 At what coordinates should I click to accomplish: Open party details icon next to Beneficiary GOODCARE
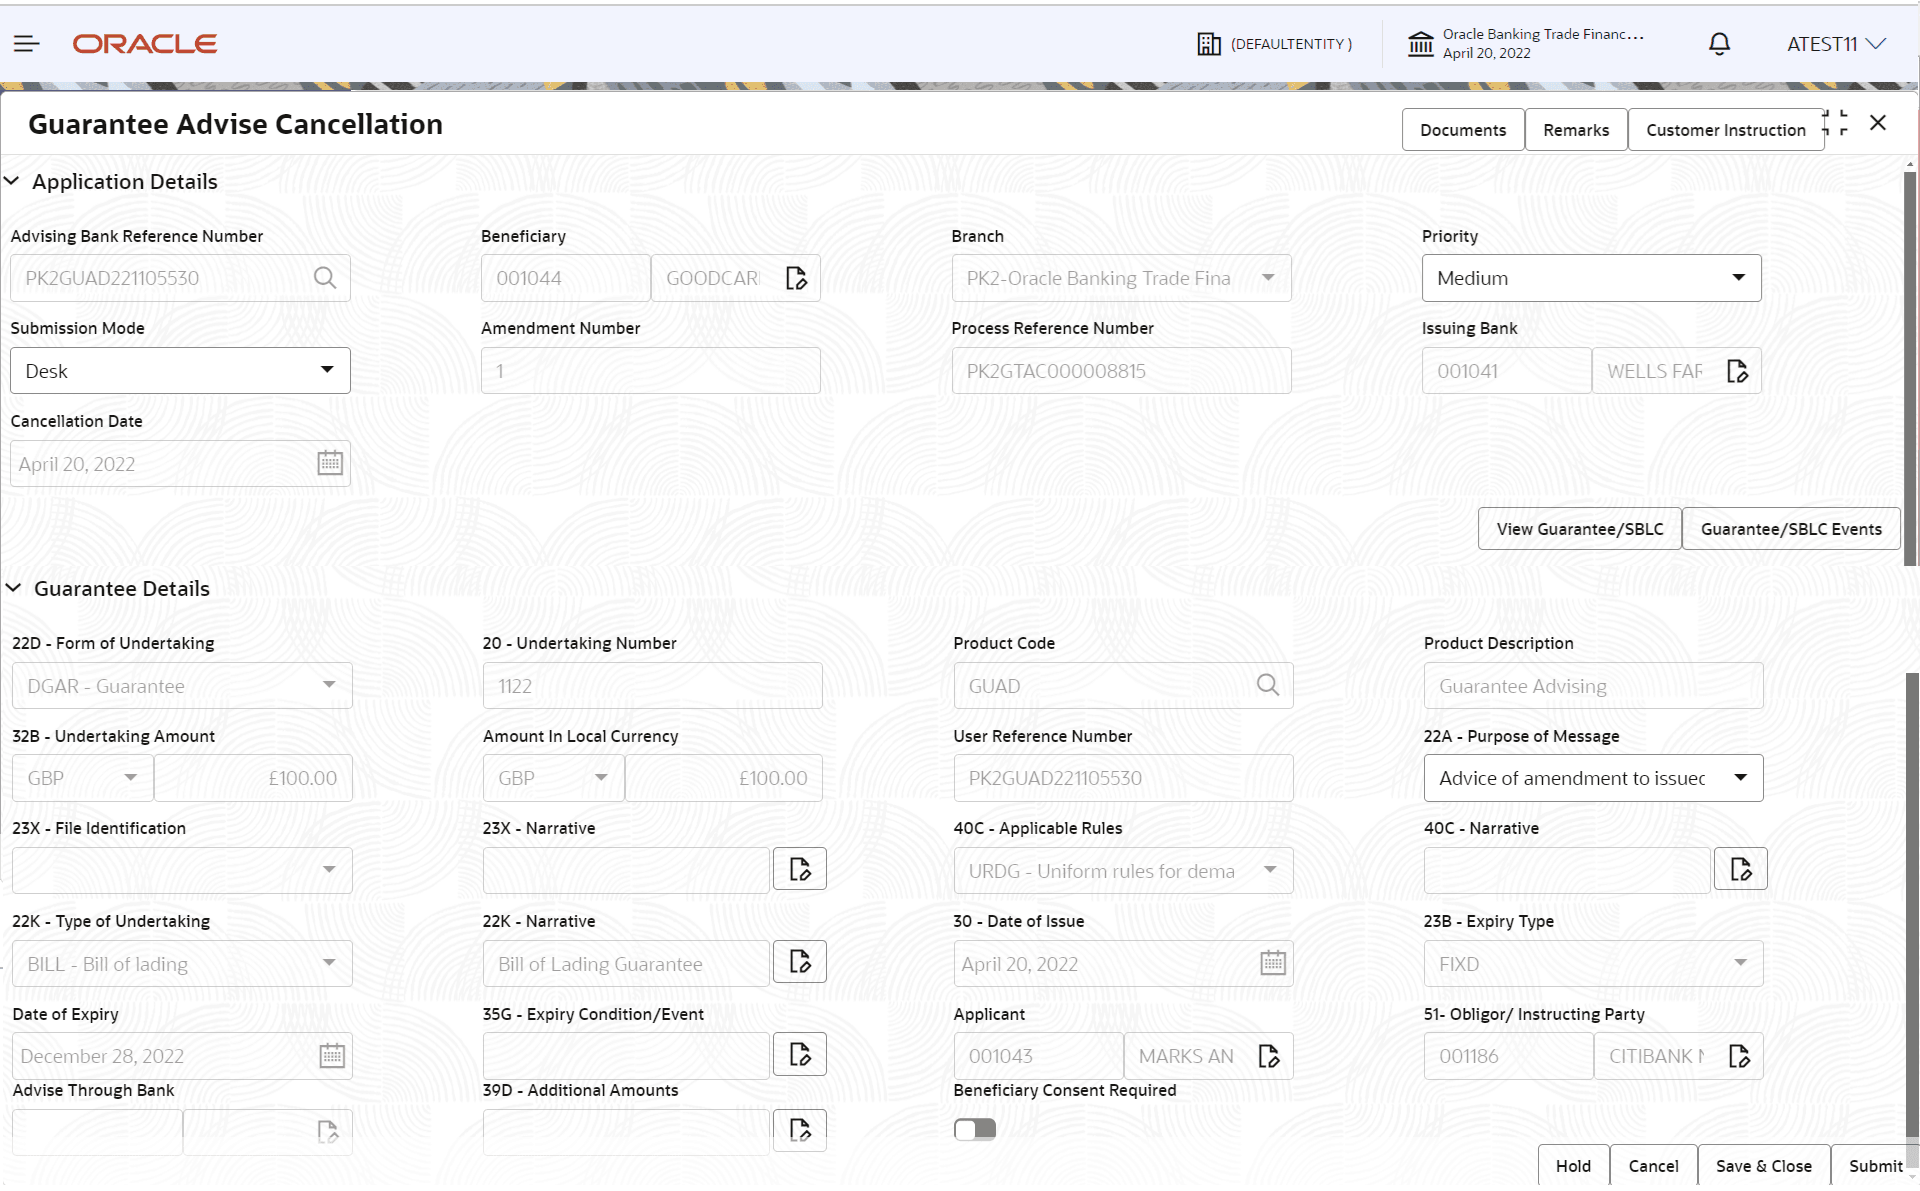click(x=796, y=277)
